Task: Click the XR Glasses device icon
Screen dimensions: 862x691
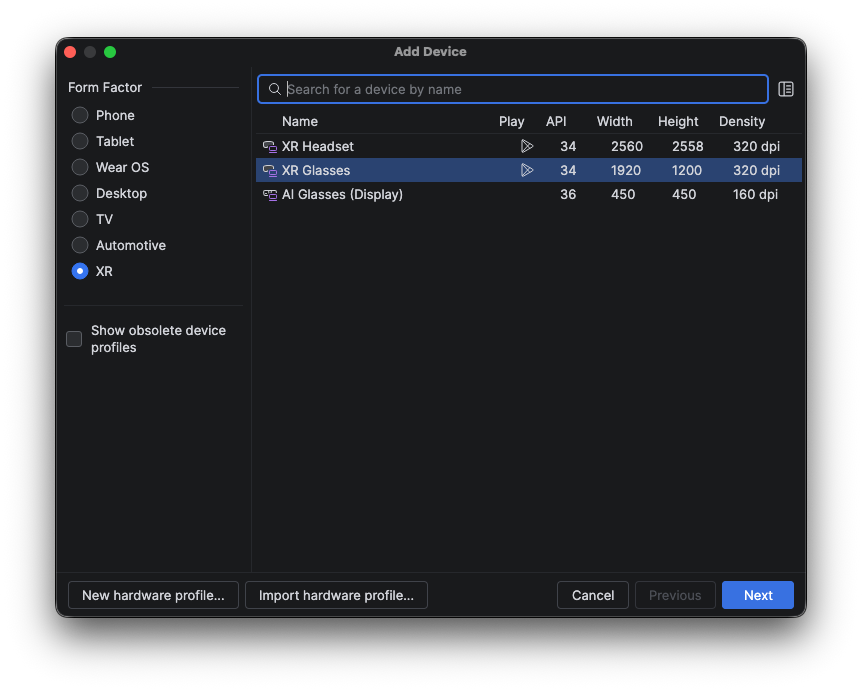Action: [x=269, y=170]
